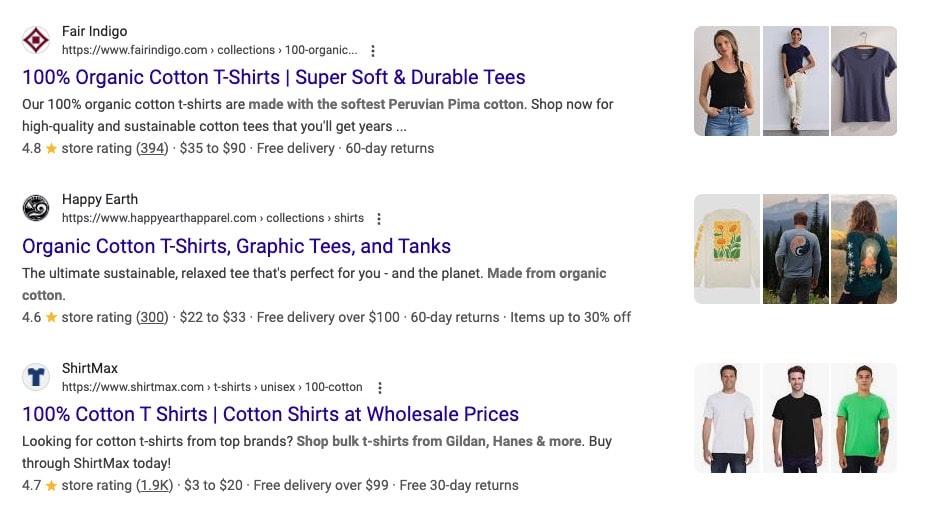The image size is (925, 521).
Task: Click the Happy Earth site favicon
Action: point(36,208)
